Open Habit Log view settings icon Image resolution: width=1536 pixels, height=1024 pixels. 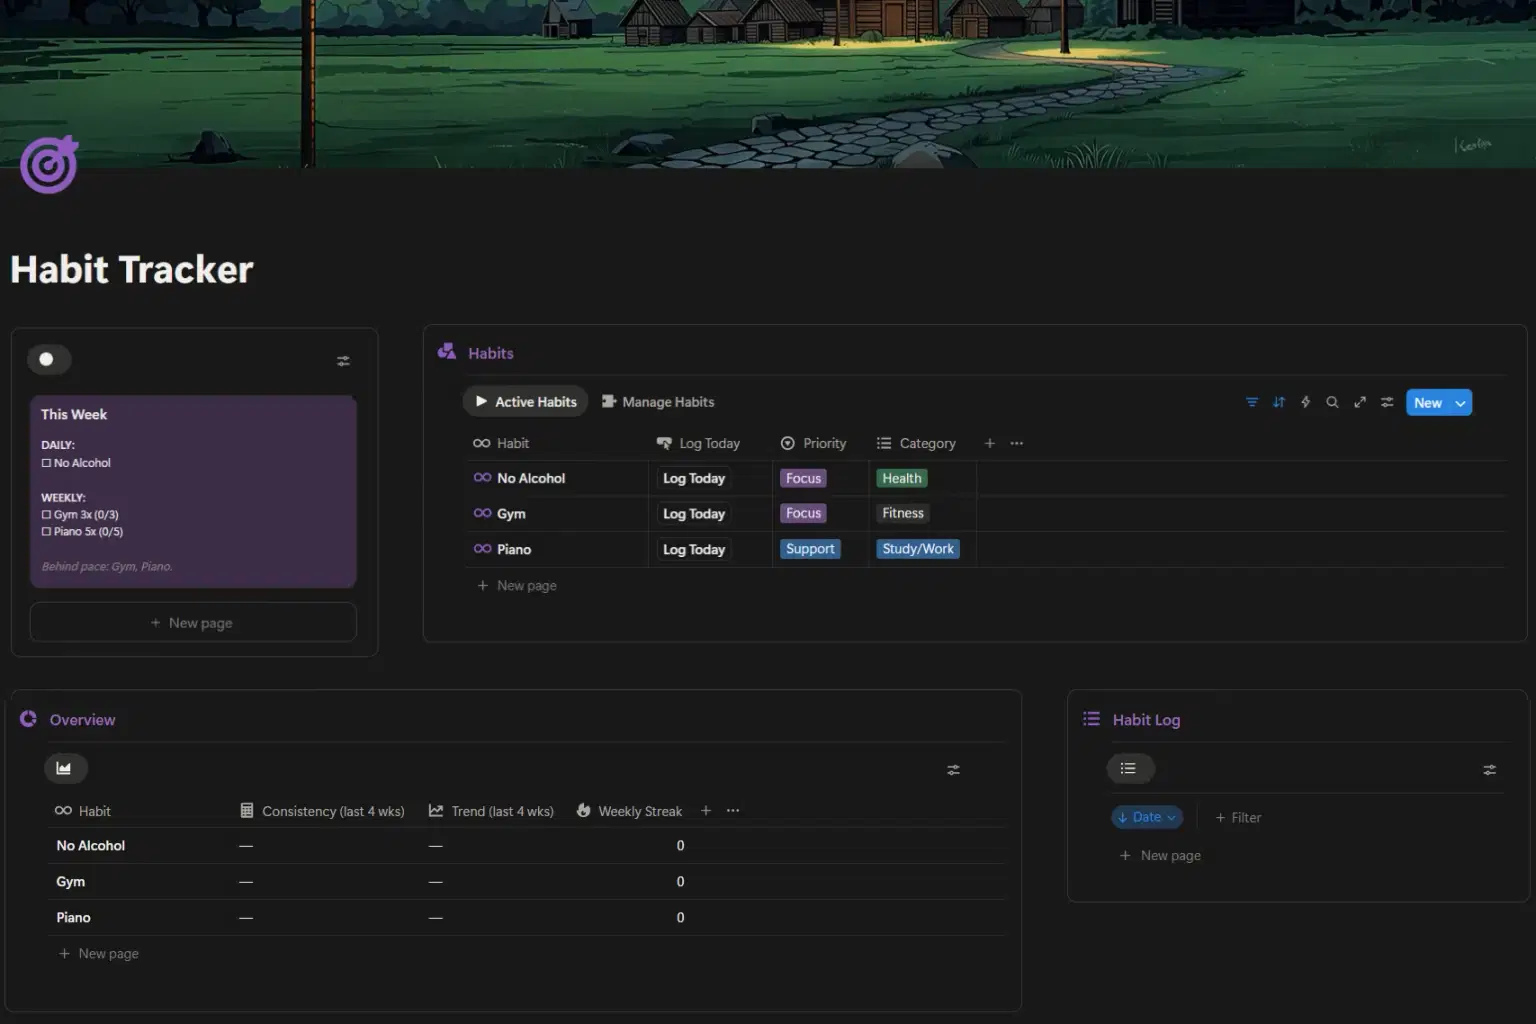click(x=1489, y=770)
